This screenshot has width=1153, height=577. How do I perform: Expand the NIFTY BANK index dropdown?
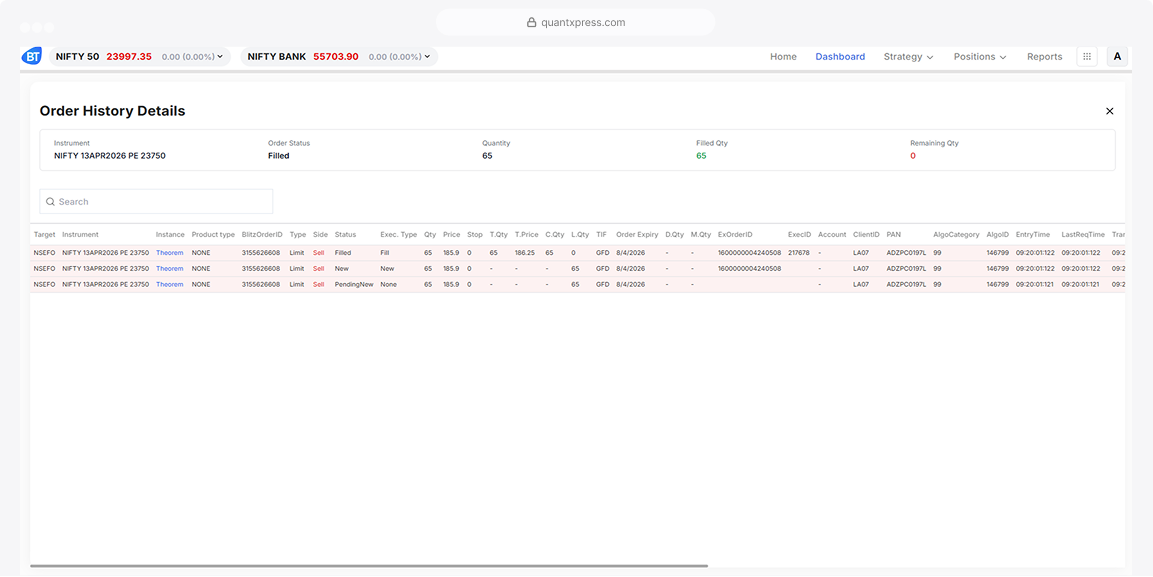pos(427,57)
